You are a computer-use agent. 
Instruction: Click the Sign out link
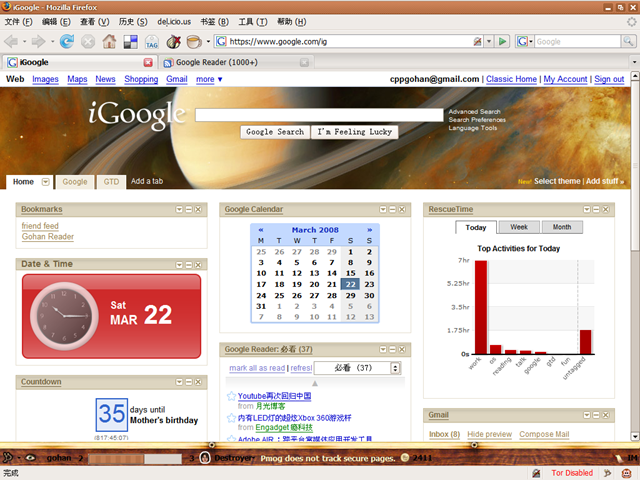[609, 79]
